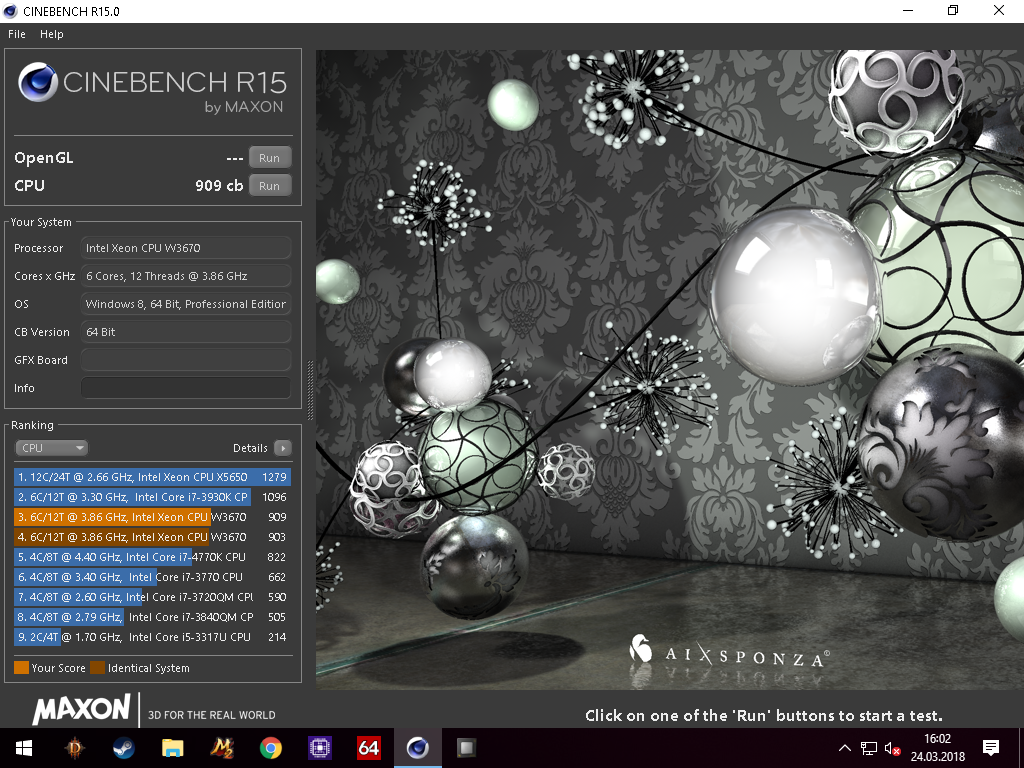Run the OpenGL benchmark
The width and height of the screenshot is (1024, 768).
[269, 158]
